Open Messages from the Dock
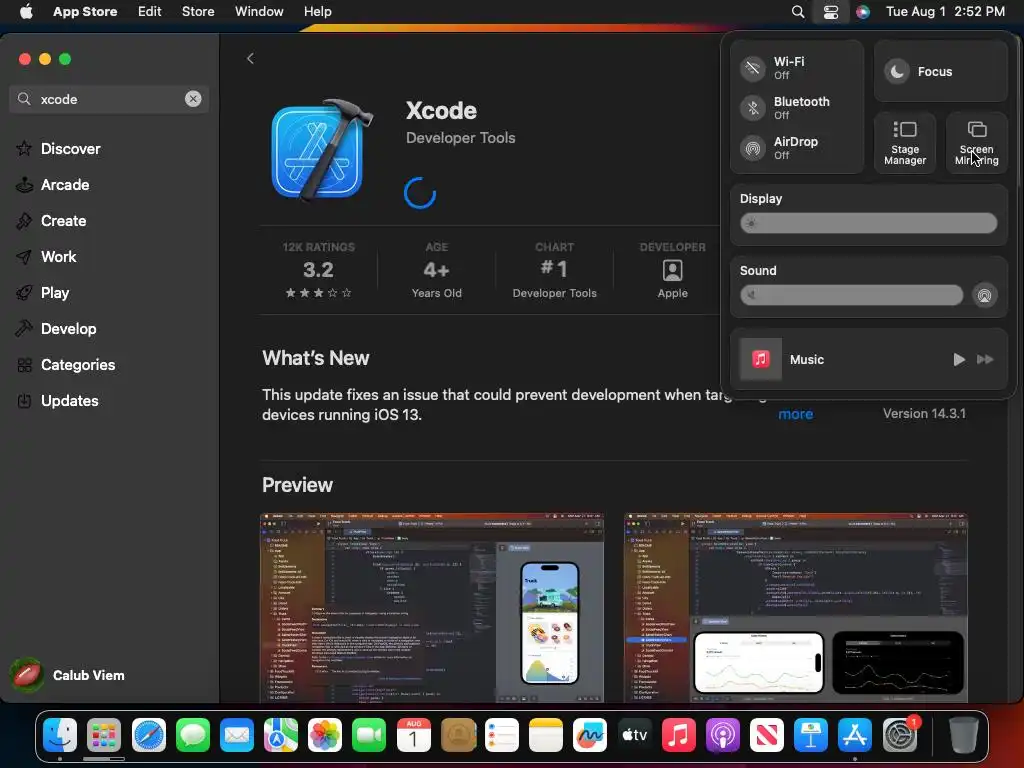The width and height of the screenshot is (1024, 768). point(193,735)
